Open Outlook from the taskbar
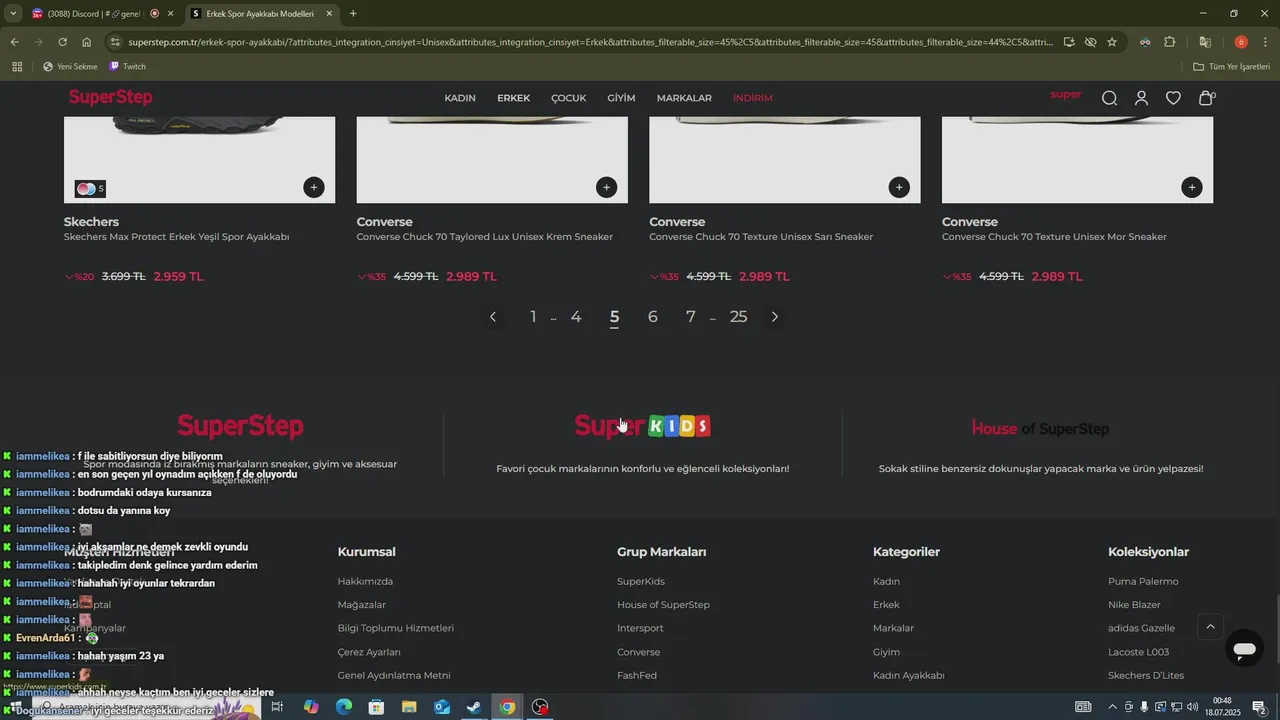Screen dimensions: 1280x720 442,707
